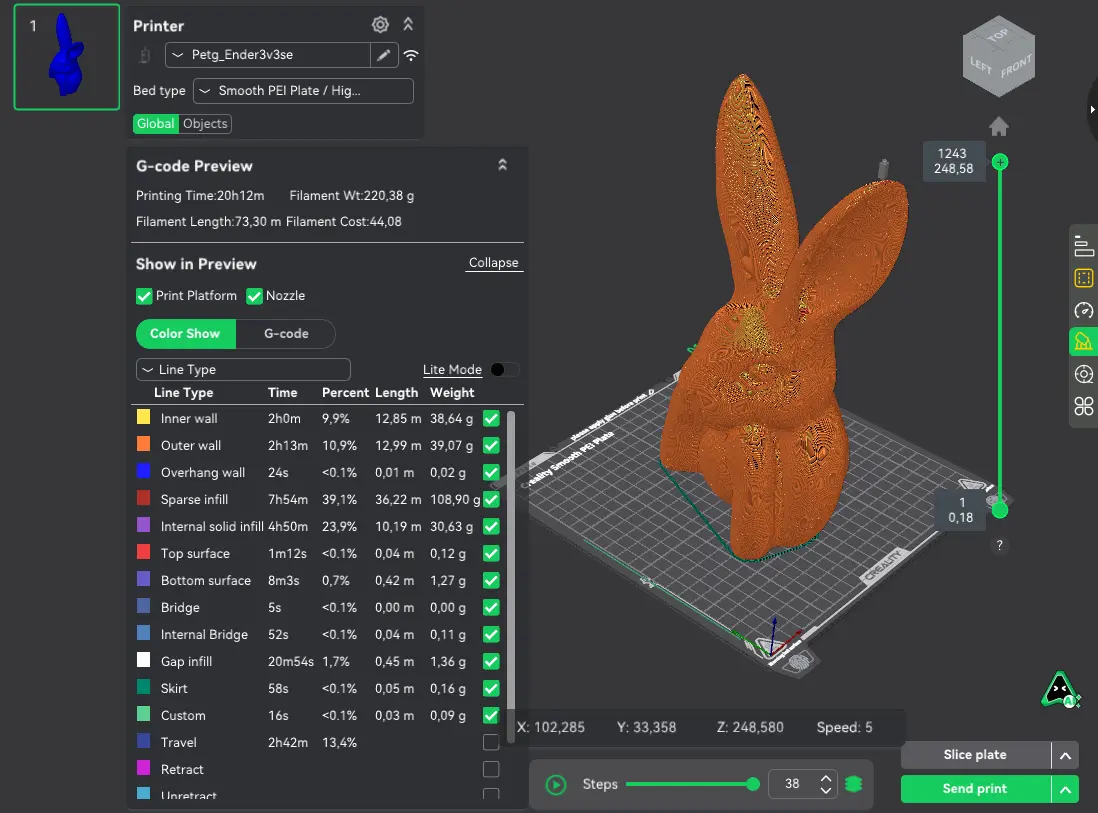Viewport: 1098px width, 813px height.
Task: Expand the Slice plate options arrow
Action: tap(1065, 756)
